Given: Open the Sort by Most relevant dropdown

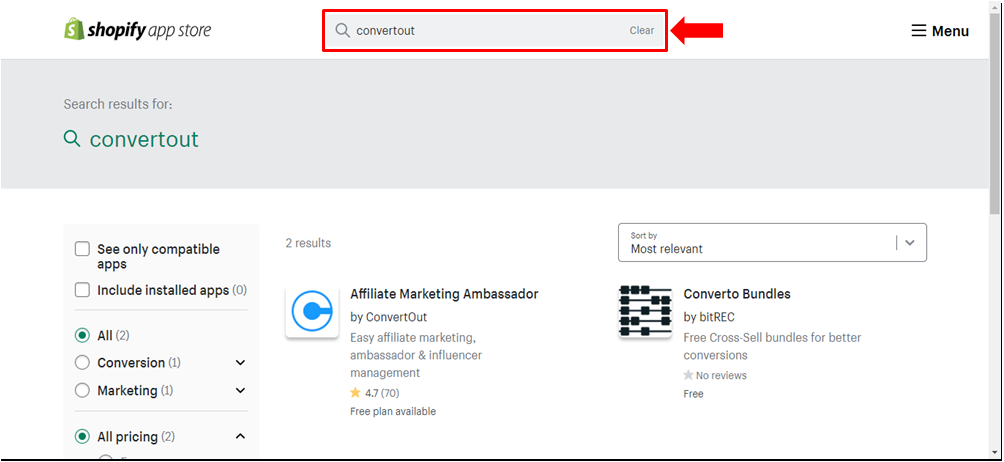Looking at the screenshot, I should pyautogui.click(x=772, y=243).
